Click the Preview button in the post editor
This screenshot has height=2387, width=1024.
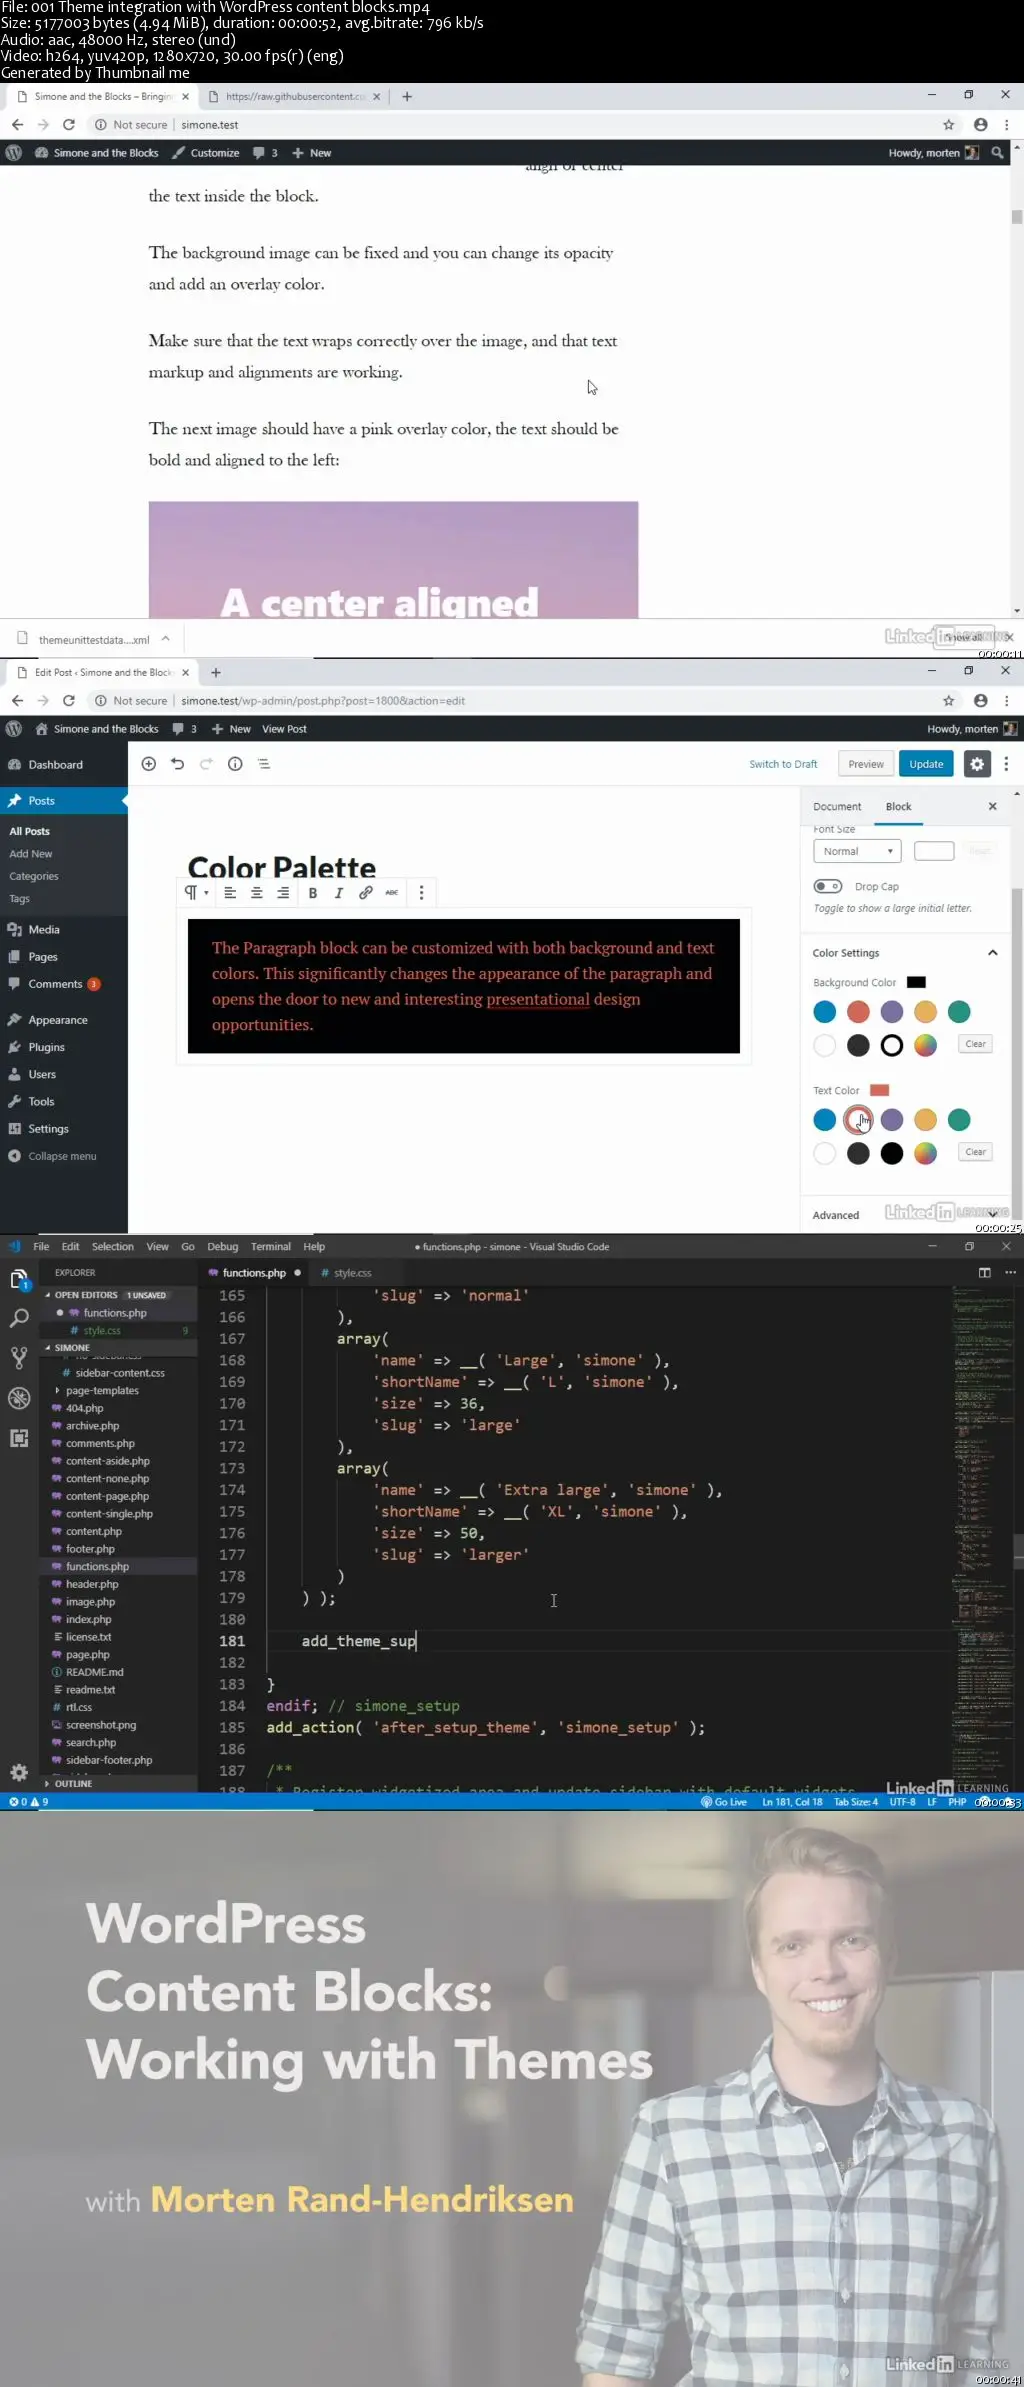[866, 764]
